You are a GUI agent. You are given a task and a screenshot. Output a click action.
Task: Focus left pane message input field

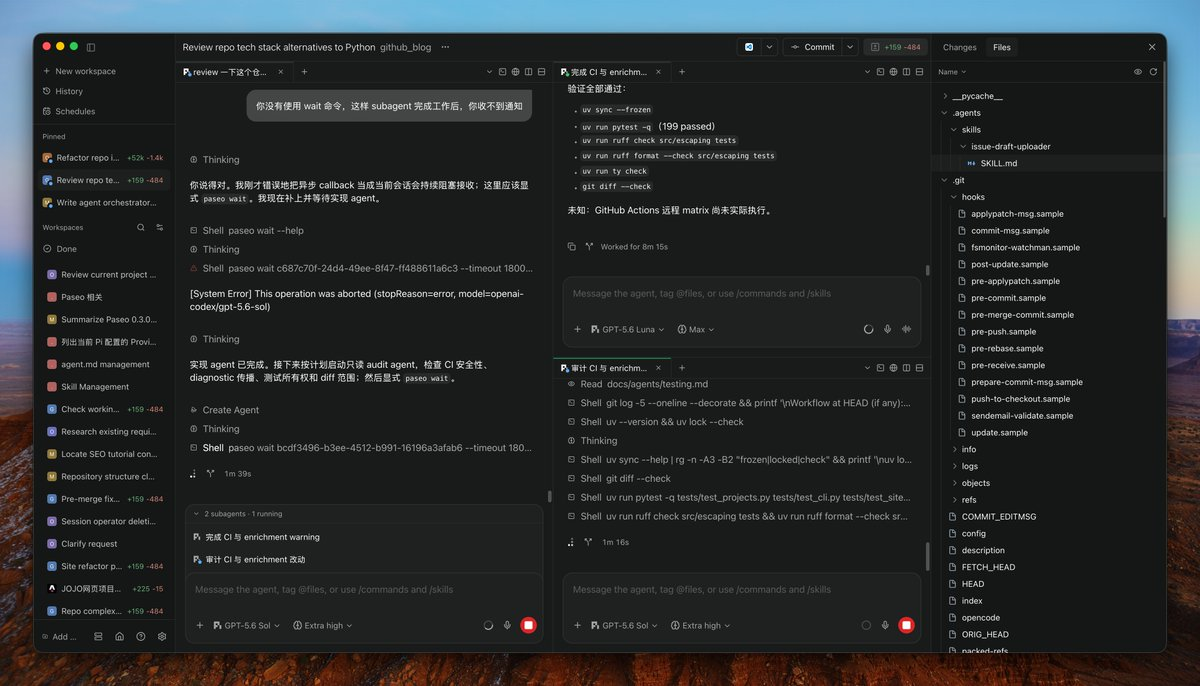click(x=363, y=590)
